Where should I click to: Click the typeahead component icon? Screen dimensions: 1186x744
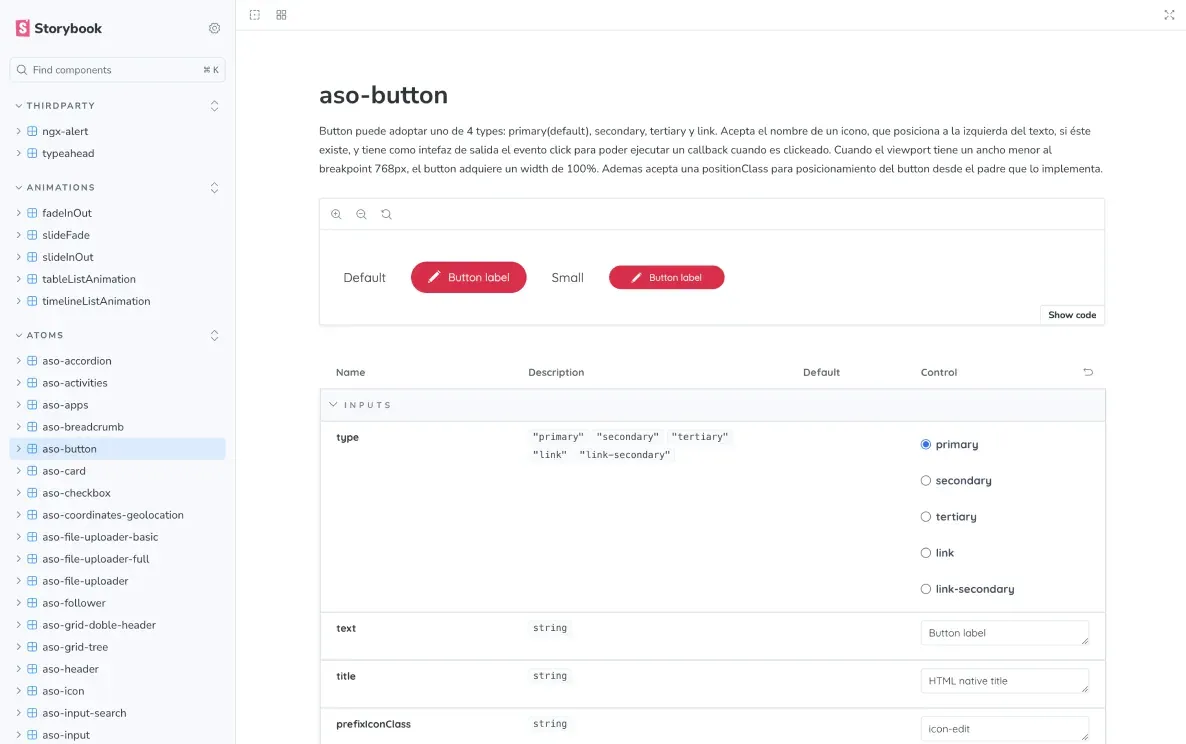33,153
